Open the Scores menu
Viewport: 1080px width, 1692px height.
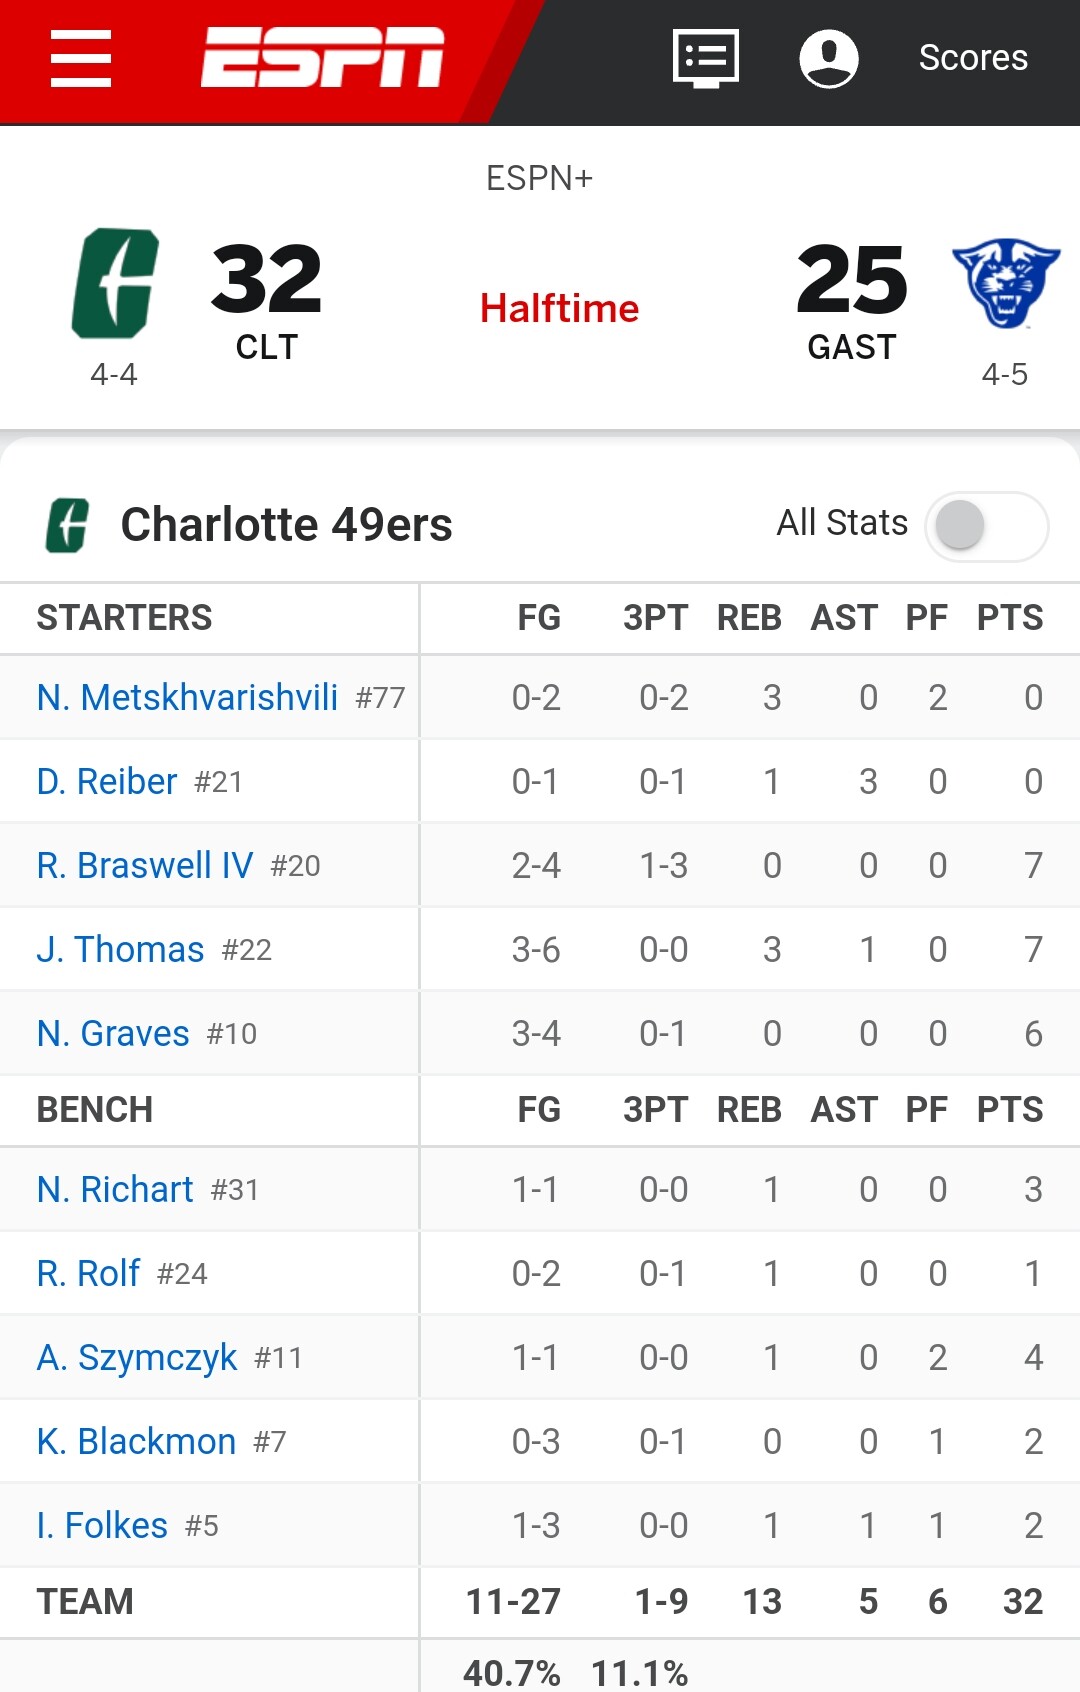[973, 58]
